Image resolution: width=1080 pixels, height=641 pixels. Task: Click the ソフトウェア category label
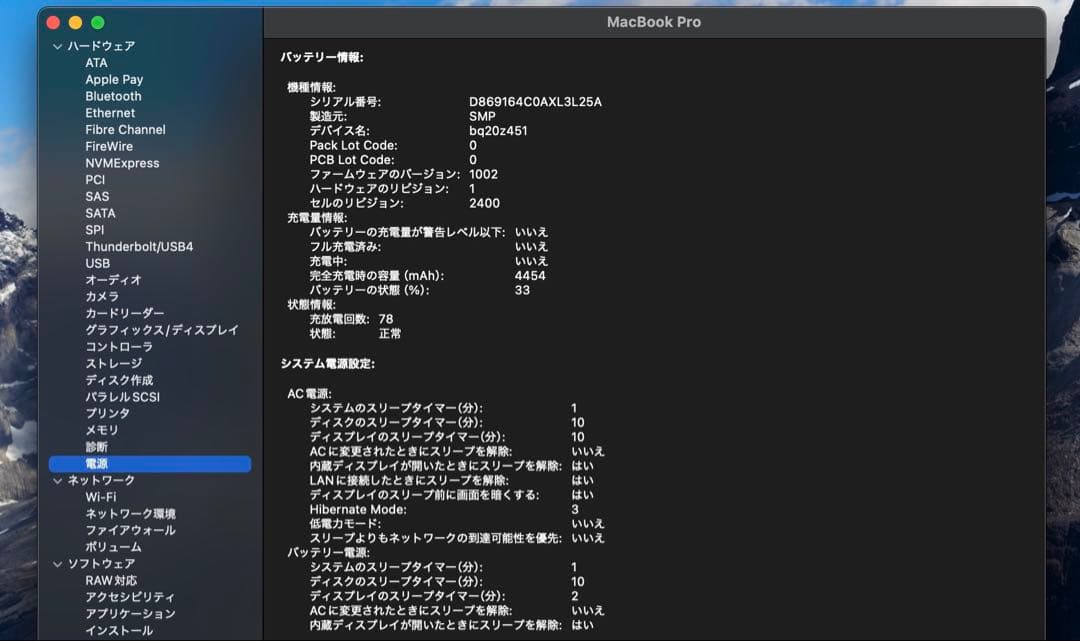point(101,564)
